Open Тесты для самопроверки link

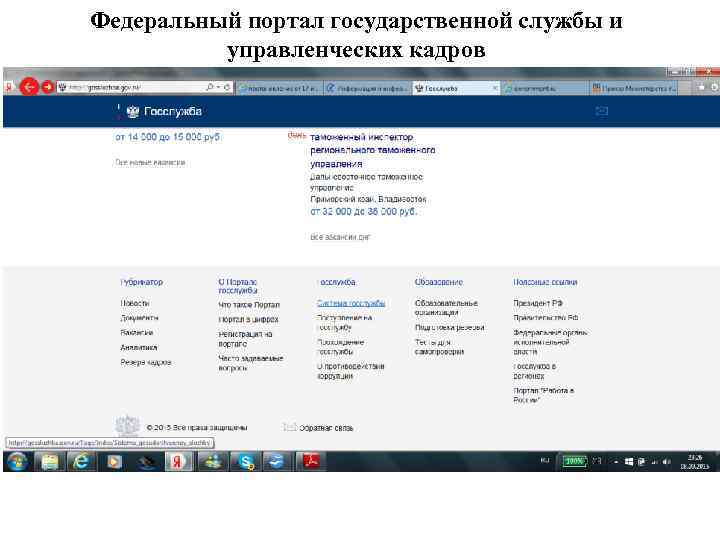pyautogui.click(x=439, y=347)
